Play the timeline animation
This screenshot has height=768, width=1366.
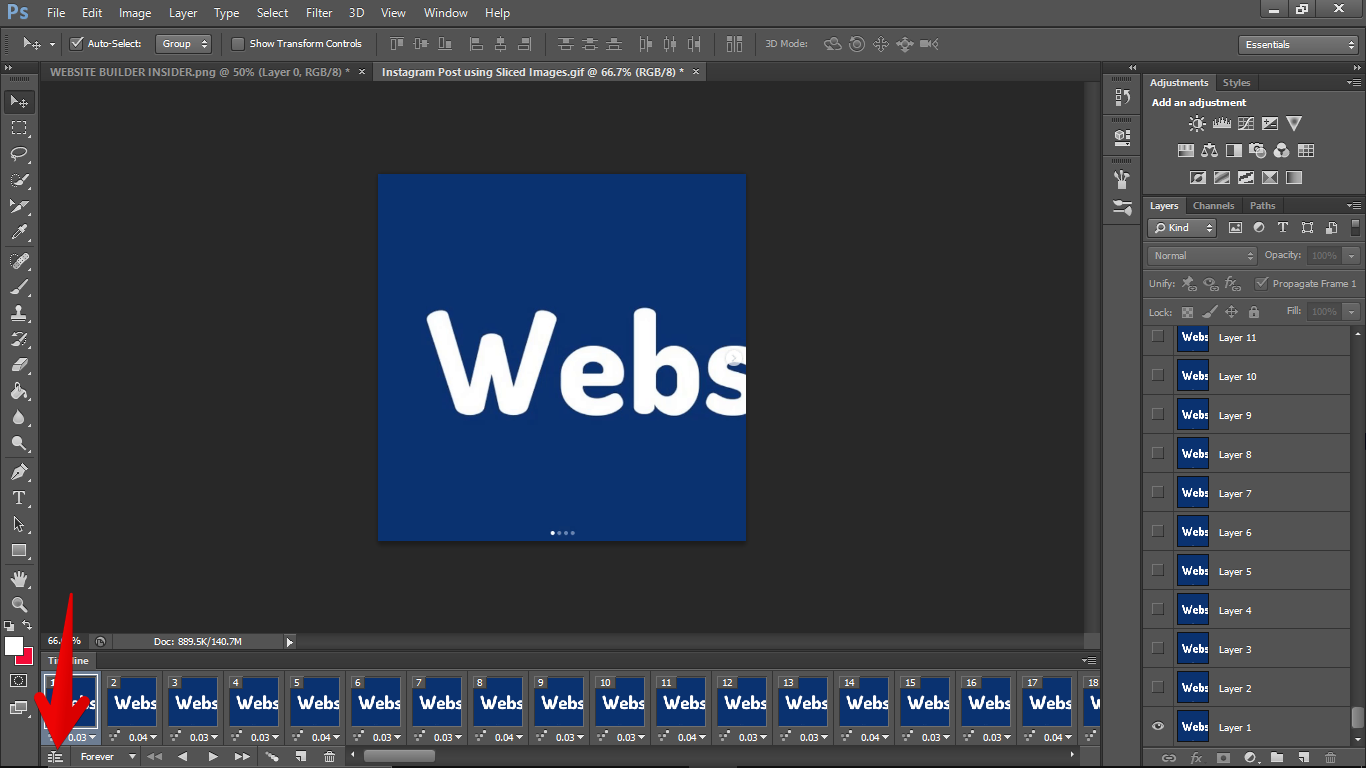pos(212,757)
